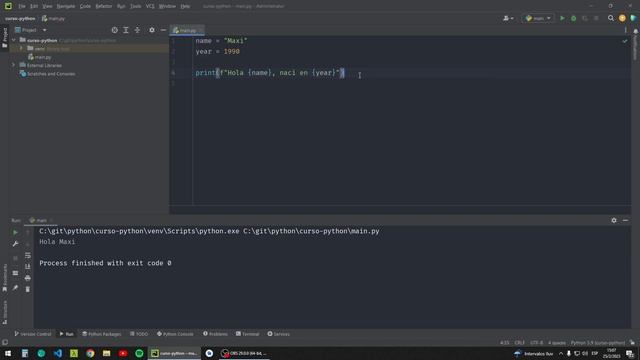Open the Refactor menu

tap(104, 6)
